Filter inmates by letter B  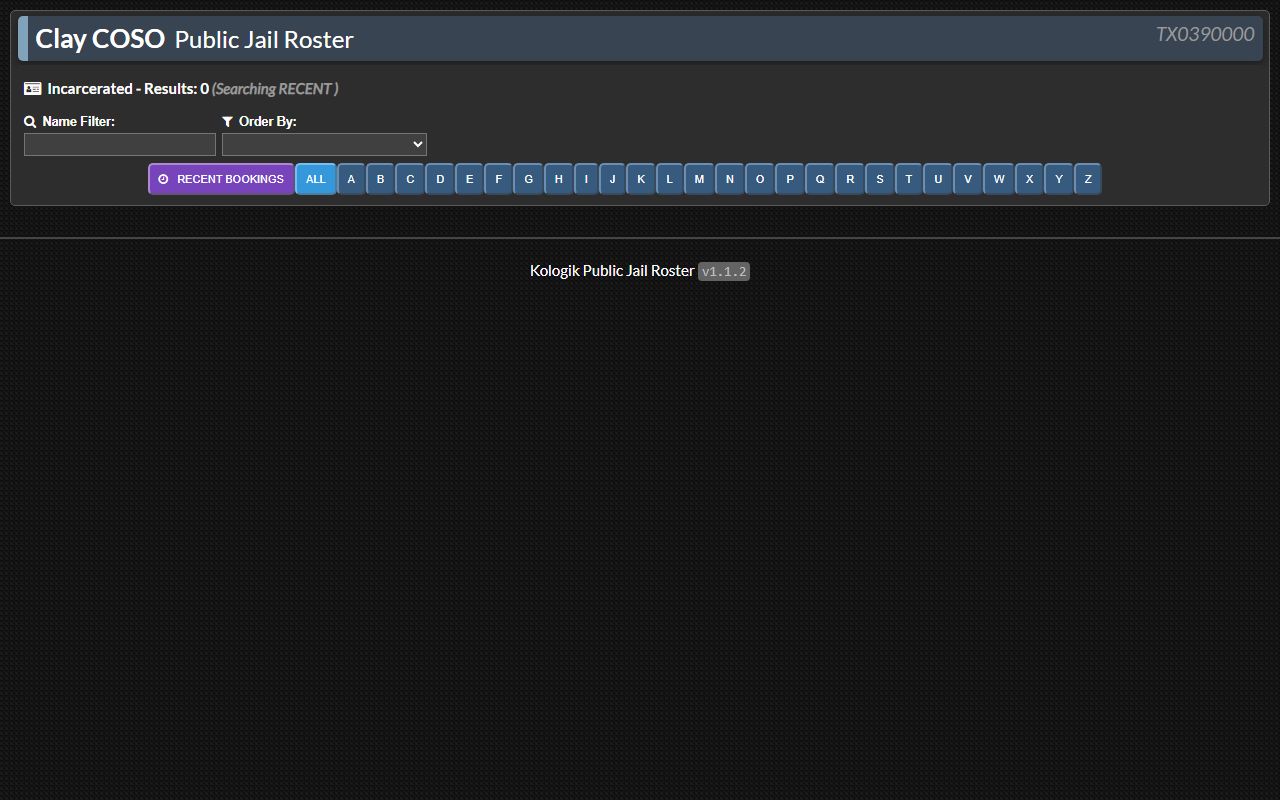click(380, 179)
